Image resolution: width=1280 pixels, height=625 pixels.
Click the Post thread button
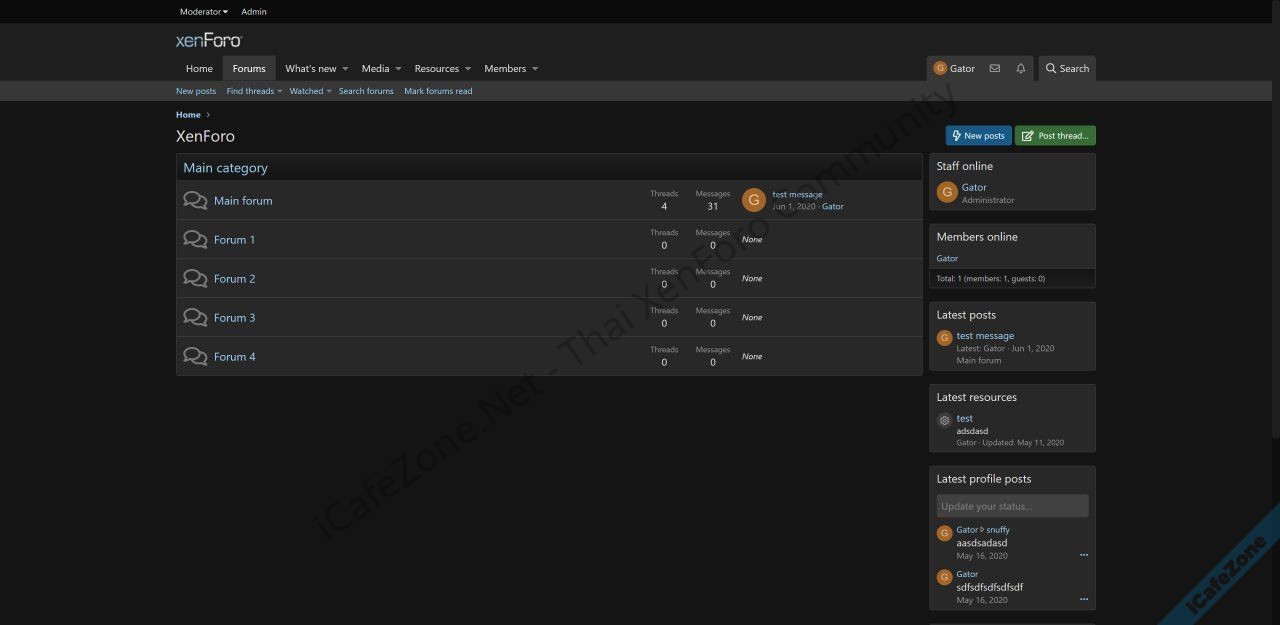point(1055,136)
